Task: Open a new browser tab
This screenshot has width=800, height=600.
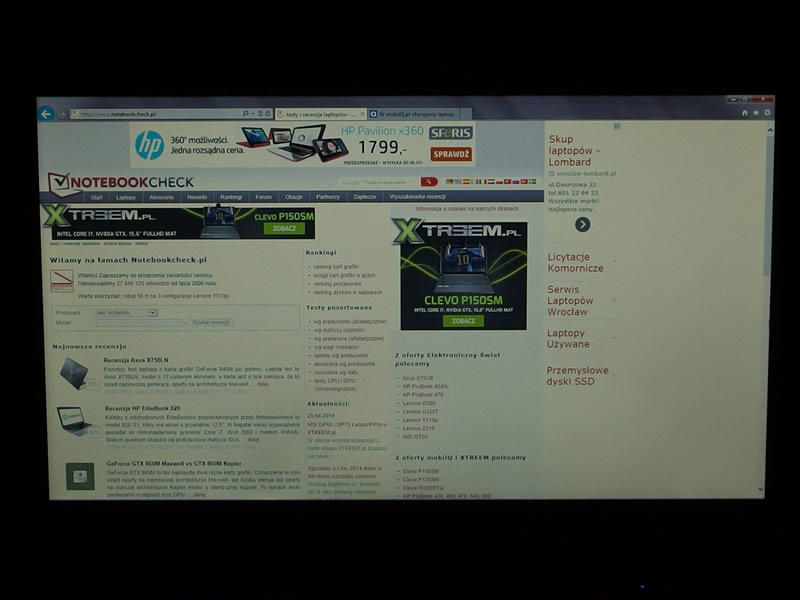Action: [466, 114]
